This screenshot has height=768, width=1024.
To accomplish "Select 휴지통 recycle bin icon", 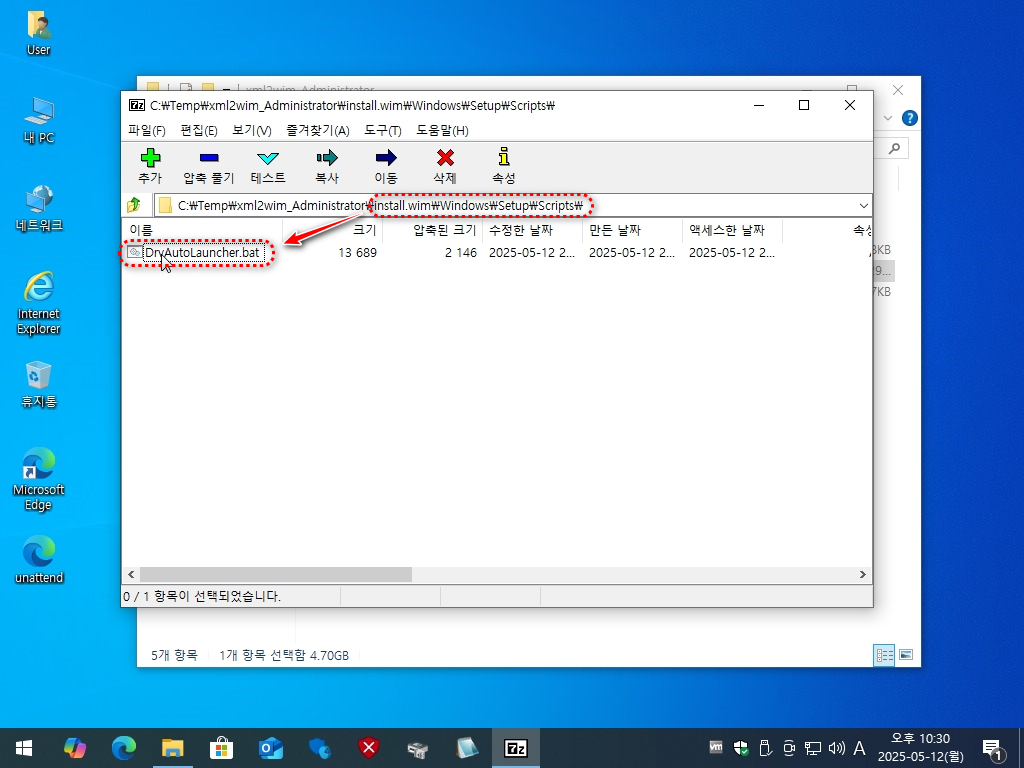I will coord(39,384).
